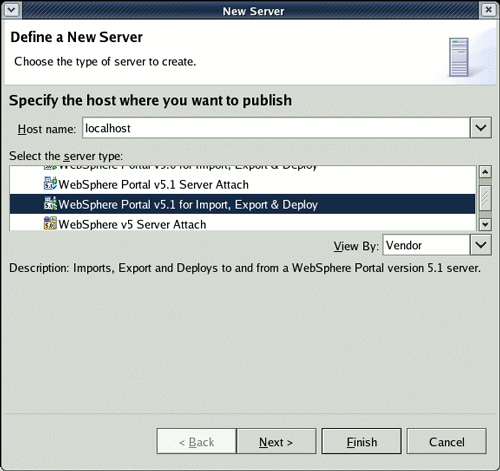The width and height of the screenshot is (500, 471).
Task: Open the View By dropdown arrow
Action: (x=481, y=245)
